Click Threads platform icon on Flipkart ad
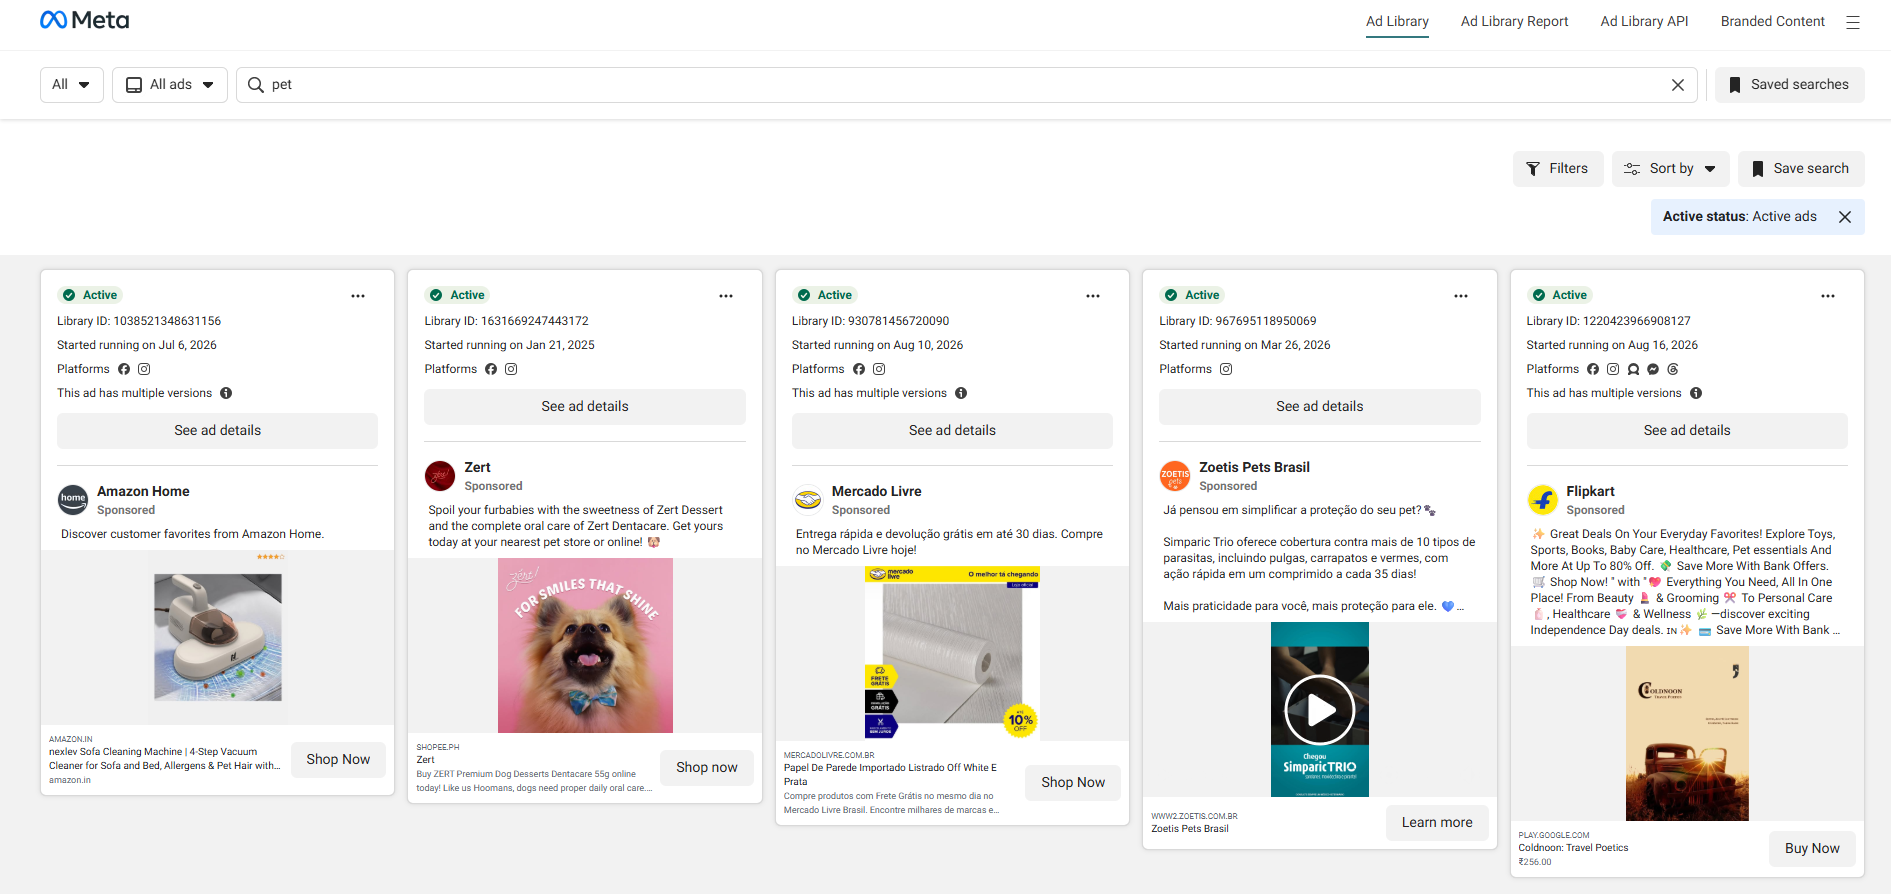Viewport: 1891px width, 894px height. [1673, 369]
